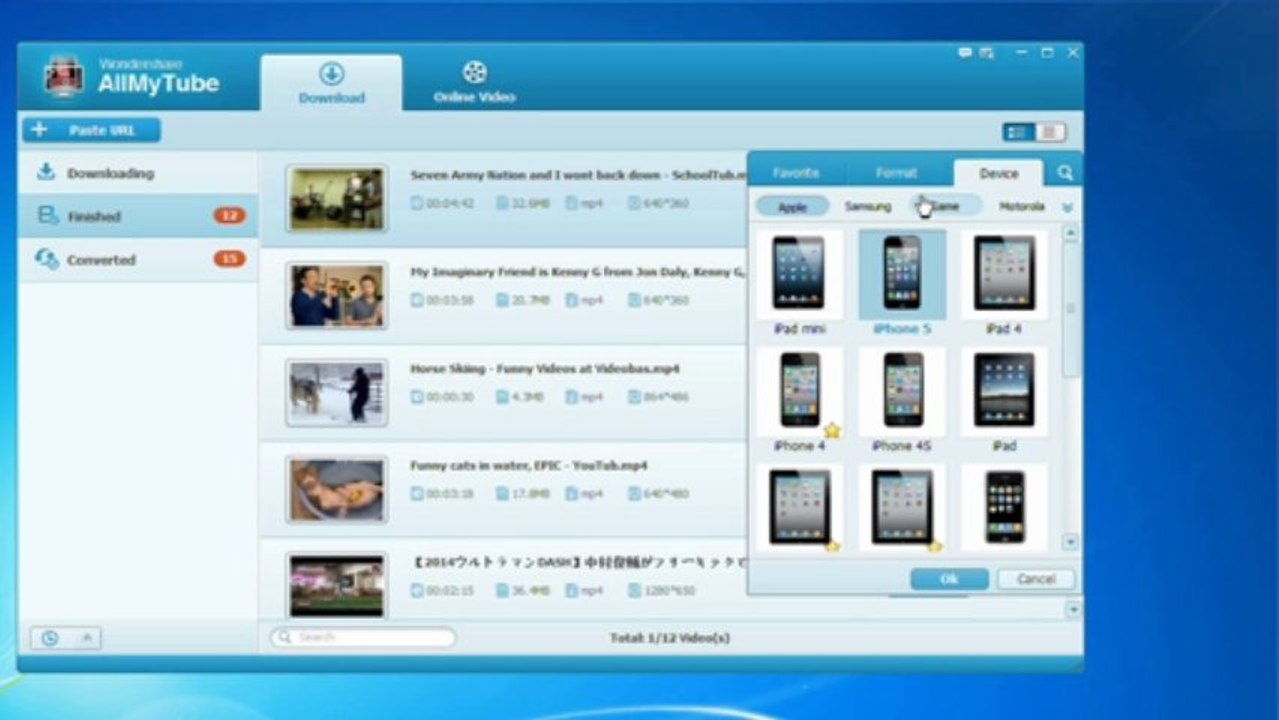Image resolution: width=1279 pixels, height=720 pixels.
Task: Click Ok in the device panel
Action: click(949, 579)
